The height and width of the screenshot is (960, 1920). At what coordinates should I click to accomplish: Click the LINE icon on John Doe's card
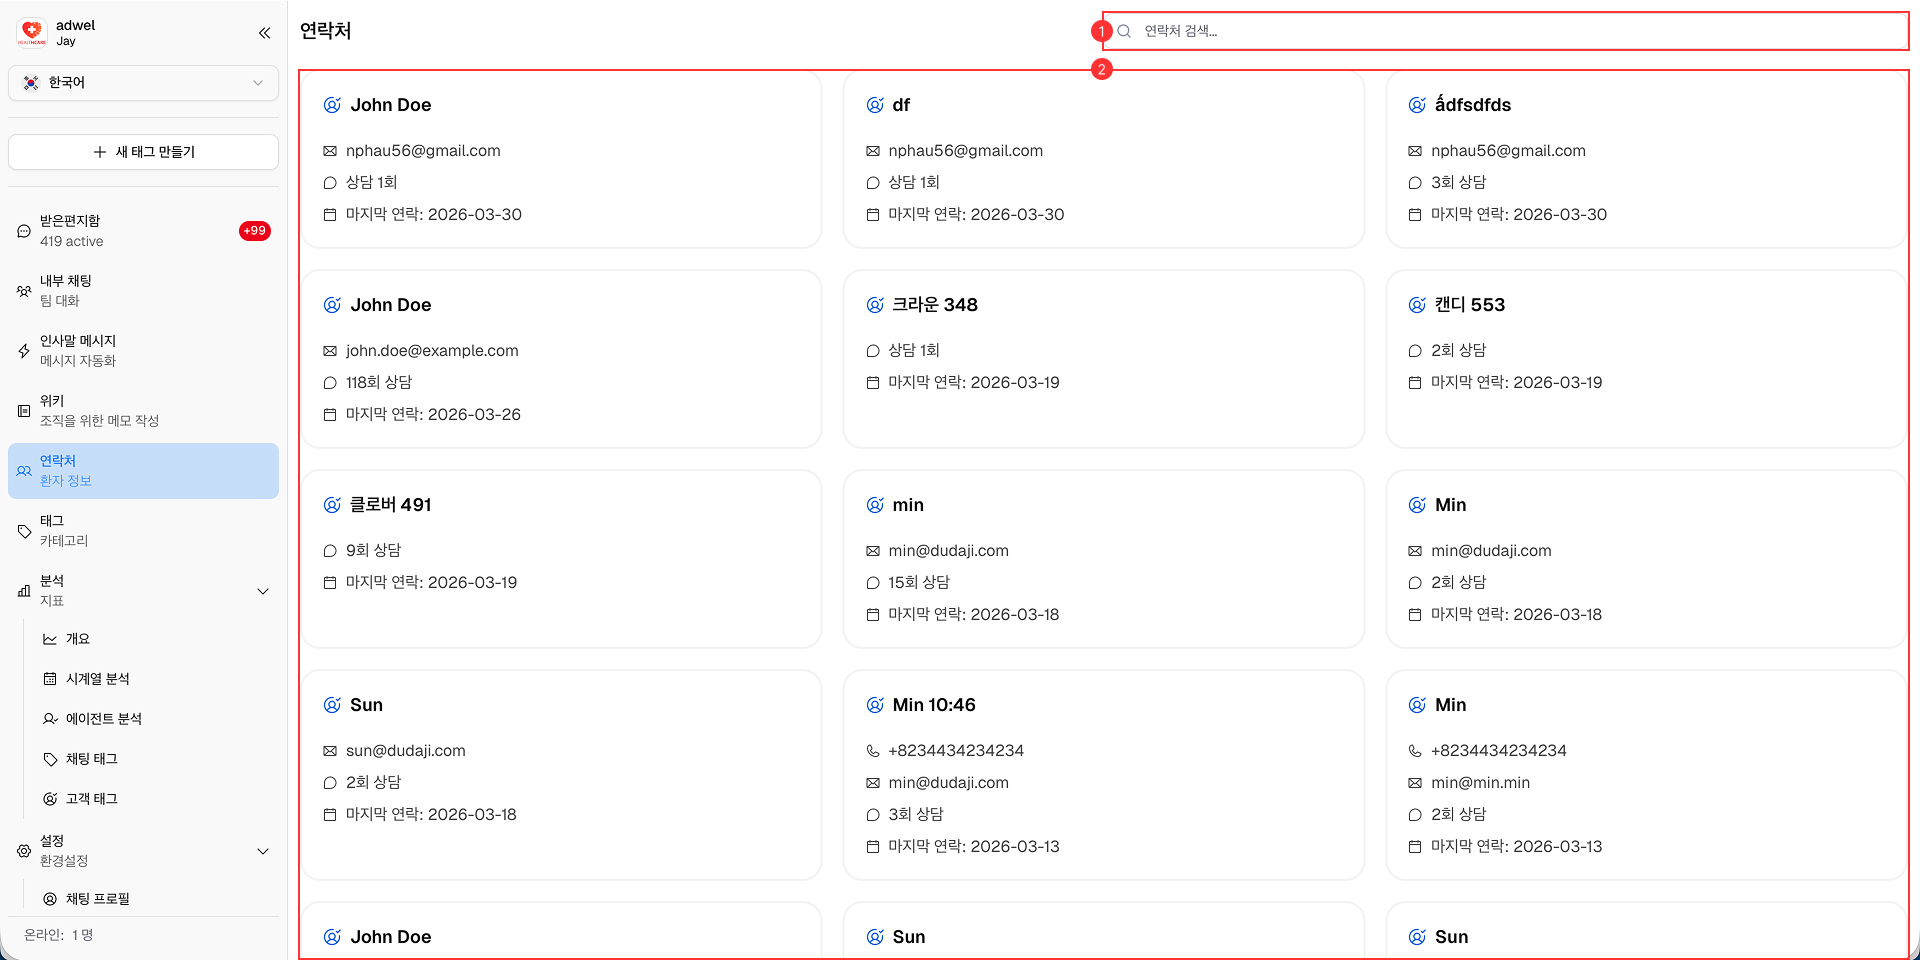coord(331,104)
